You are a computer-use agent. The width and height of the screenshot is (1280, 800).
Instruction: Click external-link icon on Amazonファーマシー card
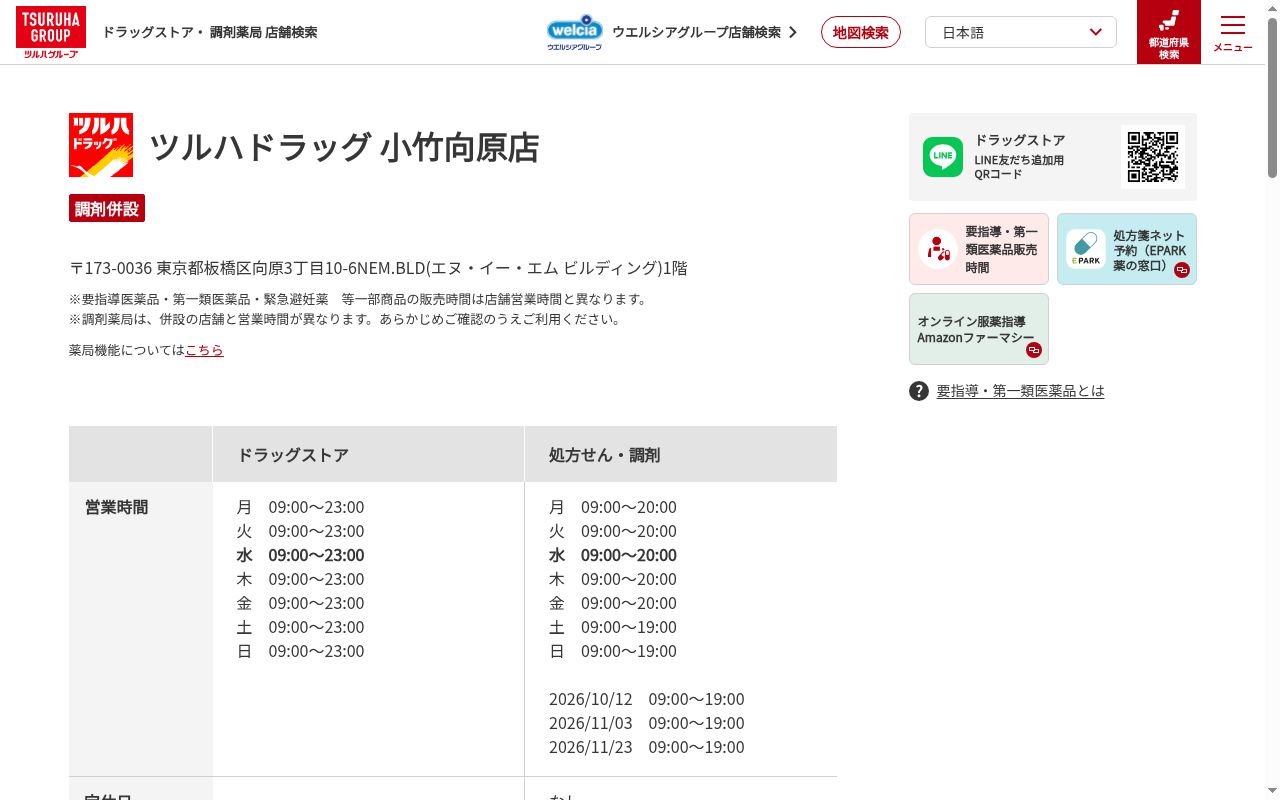(x=1034, y=350)
